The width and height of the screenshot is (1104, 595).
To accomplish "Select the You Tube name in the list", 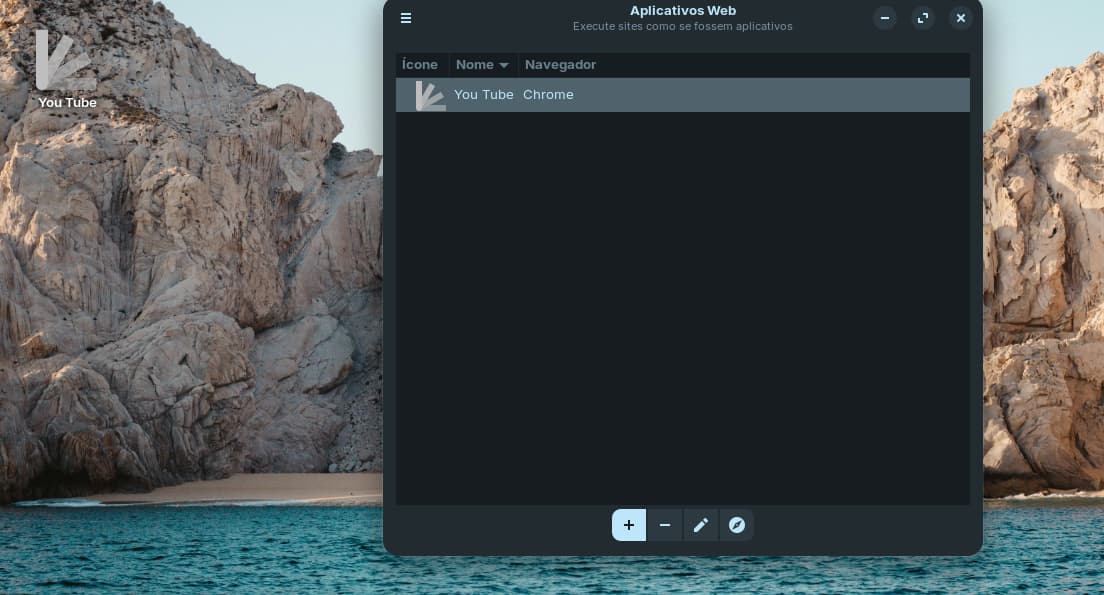I will tap(483, 95).
